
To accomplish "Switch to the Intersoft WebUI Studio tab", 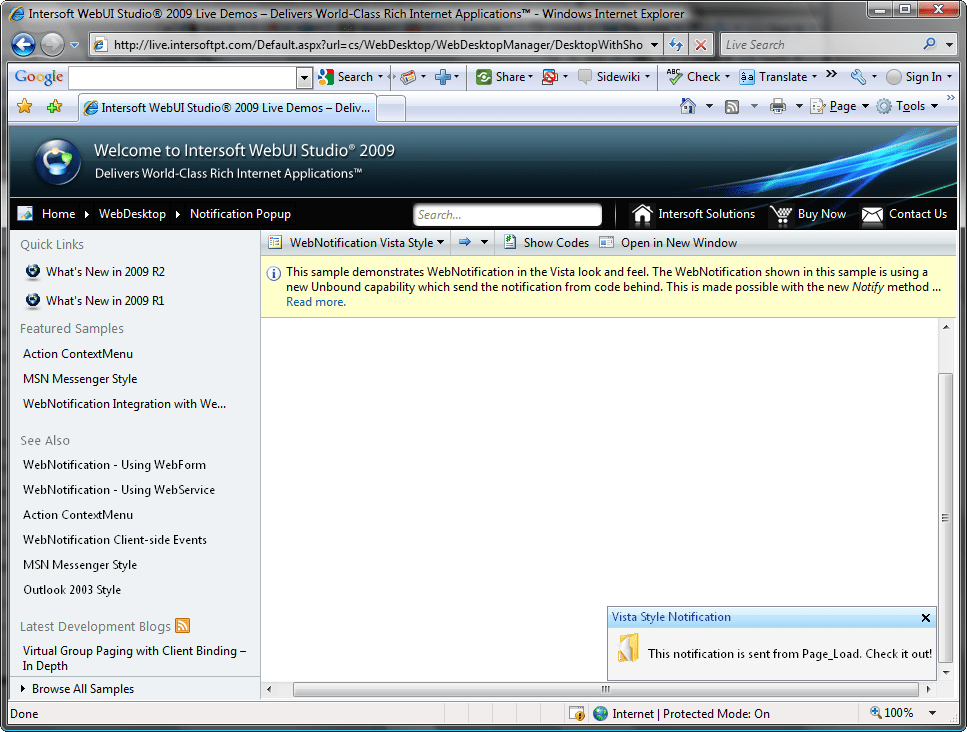I will (225, 108).
